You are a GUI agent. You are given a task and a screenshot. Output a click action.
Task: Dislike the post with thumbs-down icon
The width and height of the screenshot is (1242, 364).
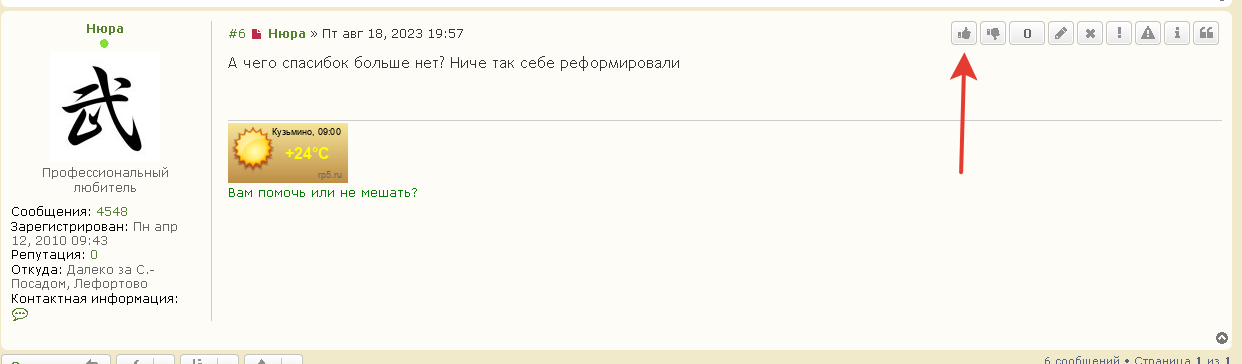(993, 33)
